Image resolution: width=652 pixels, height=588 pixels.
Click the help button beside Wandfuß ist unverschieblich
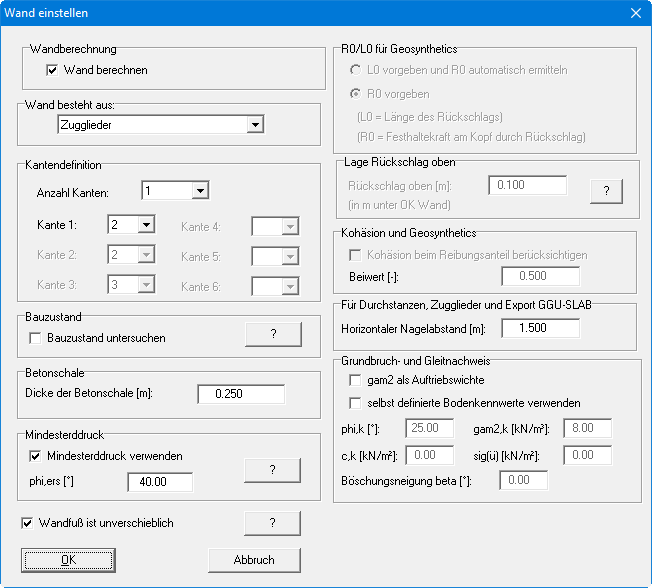(x=272, y=523)
